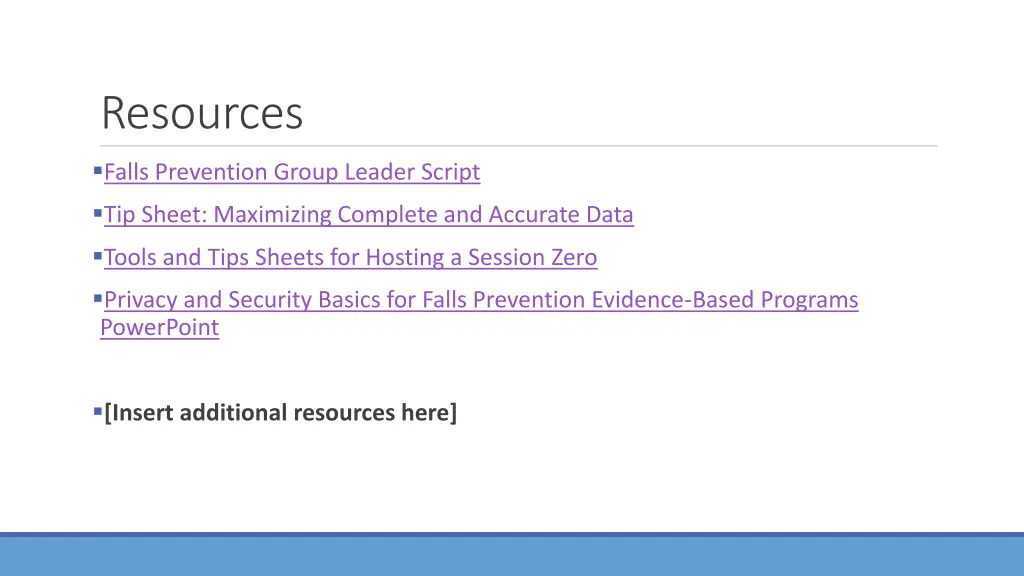Click the wrapped "PowerPoint" link text

click(159, 328)
